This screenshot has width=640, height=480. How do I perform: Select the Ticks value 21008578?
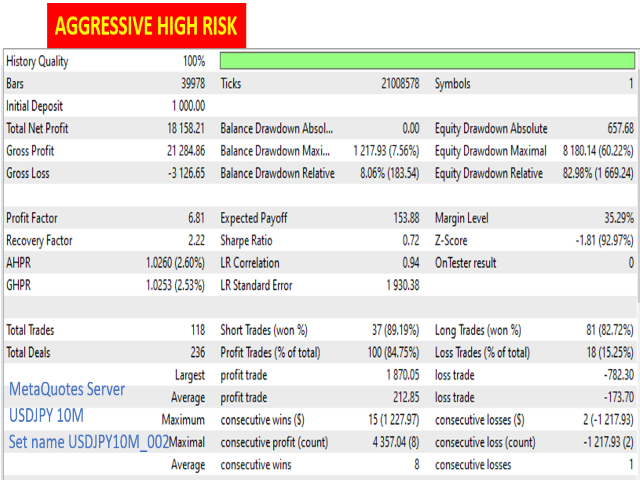pos(400,84)
